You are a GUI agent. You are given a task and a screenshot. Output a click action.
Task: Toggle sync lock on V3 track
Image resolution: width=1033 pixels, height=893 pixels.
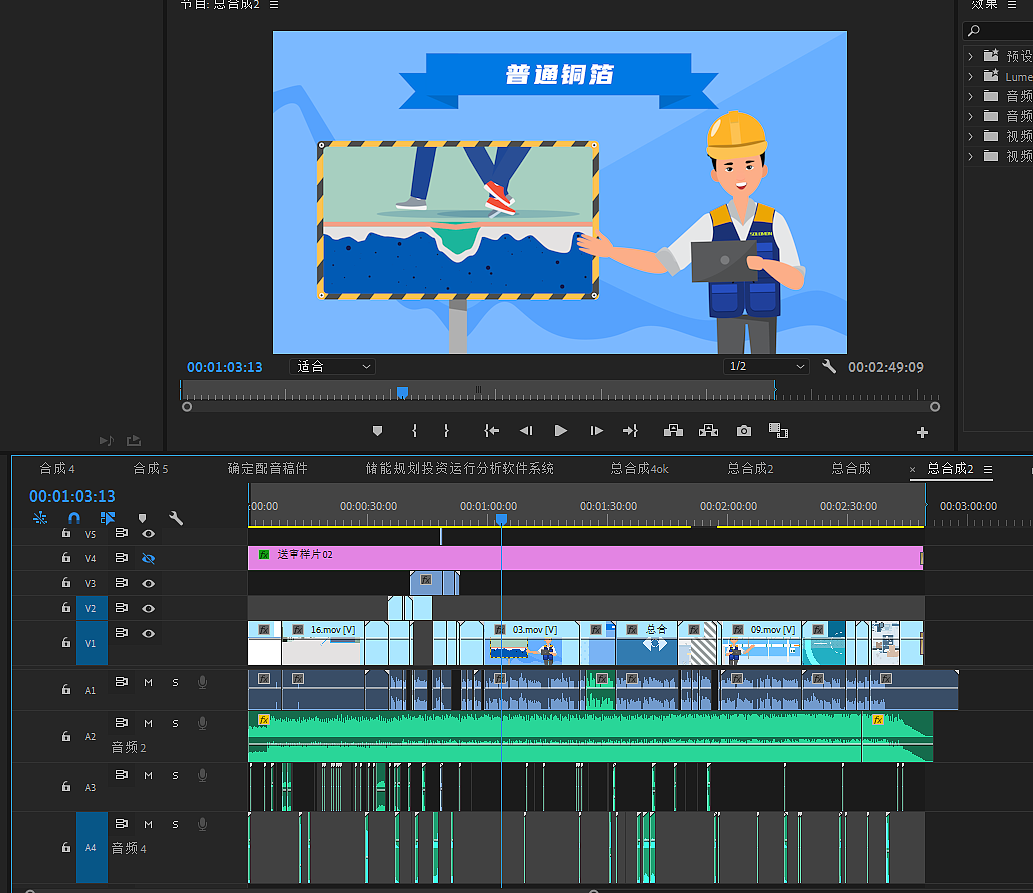[x=122, y=583]
